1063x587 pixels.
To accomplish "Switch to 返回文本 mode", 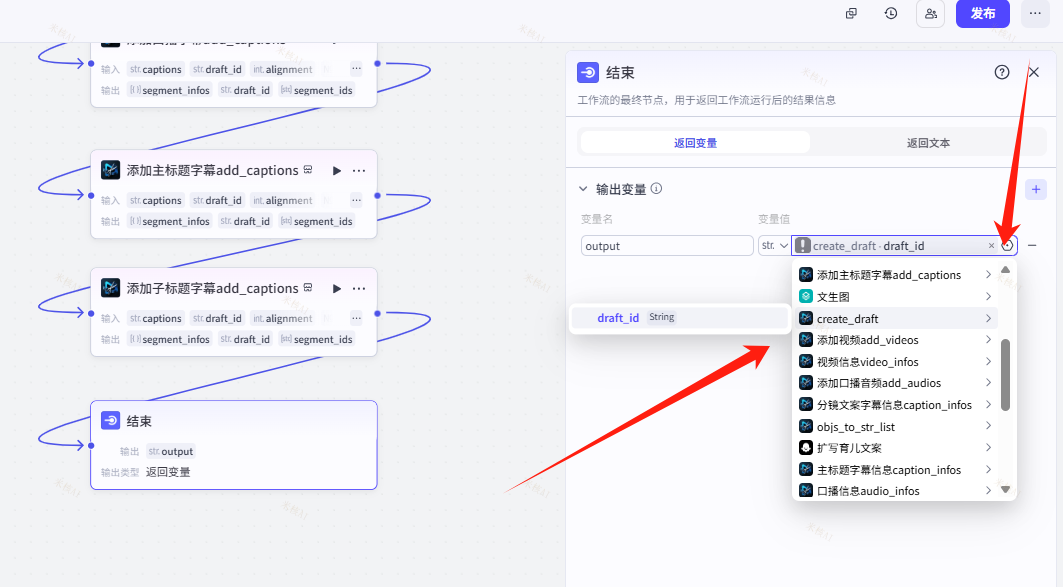I will (x=928, y=143).
